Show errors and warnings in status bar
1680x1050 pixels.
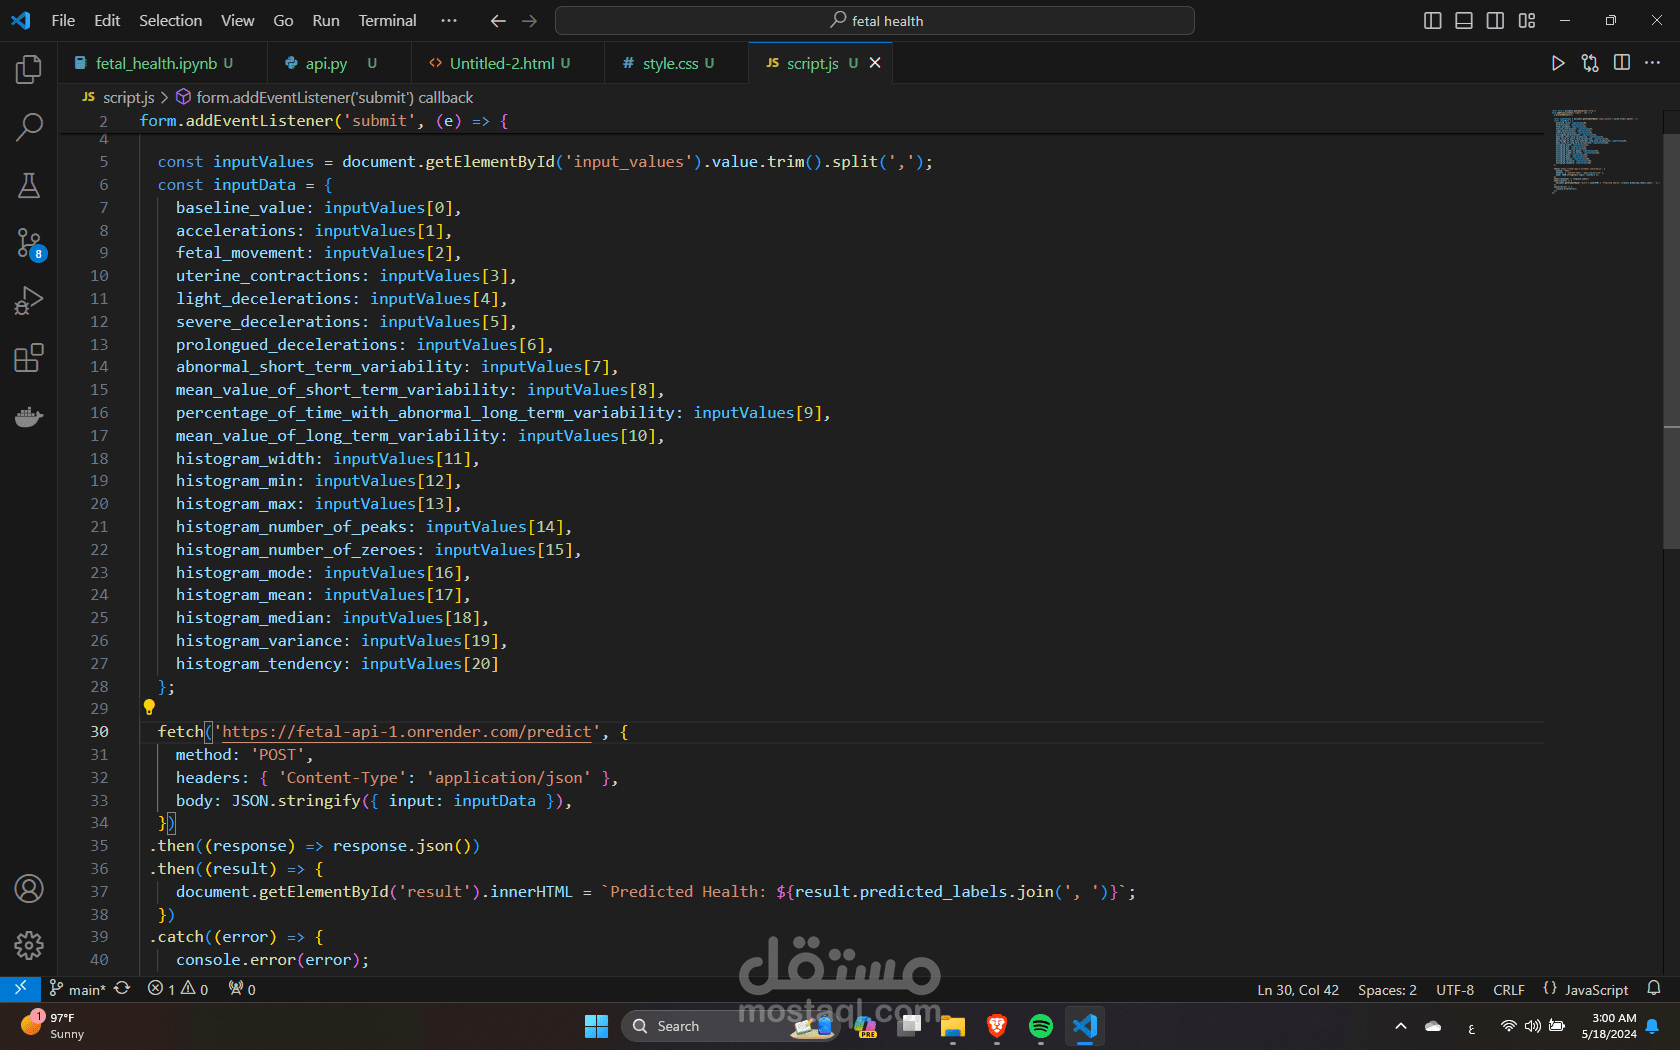pyautogui.click(x=178, y=989)
